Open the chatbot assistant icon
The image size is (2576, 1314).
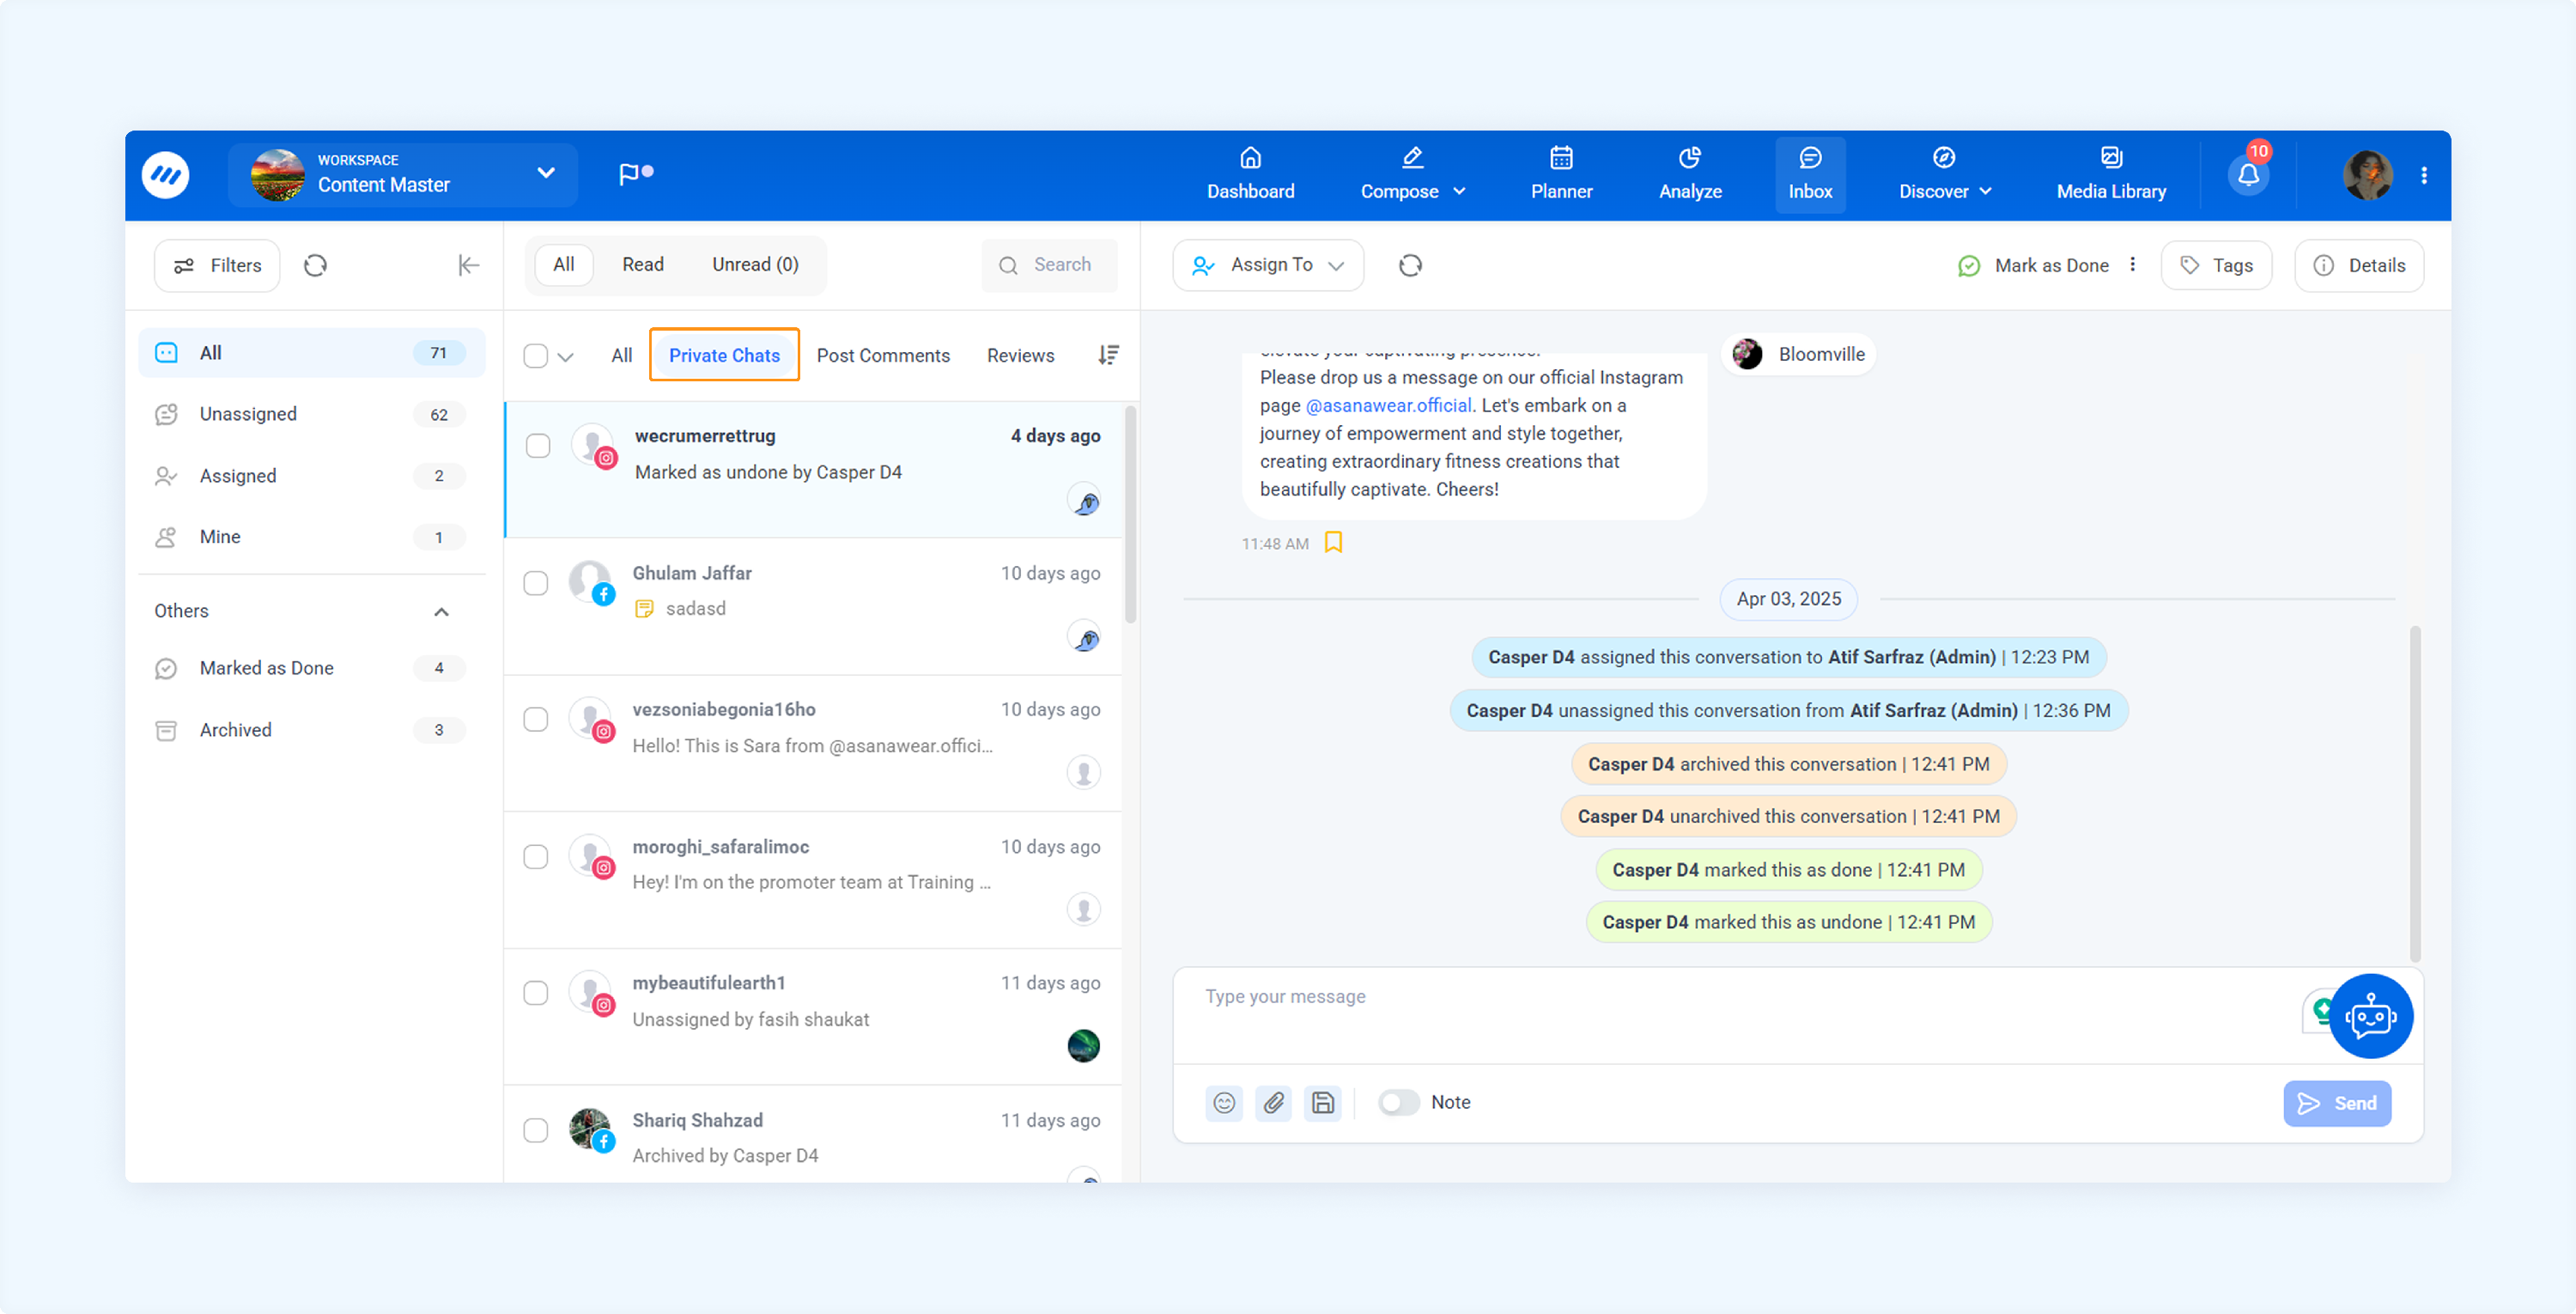pyautogui.click(x=2370, y=1017)
